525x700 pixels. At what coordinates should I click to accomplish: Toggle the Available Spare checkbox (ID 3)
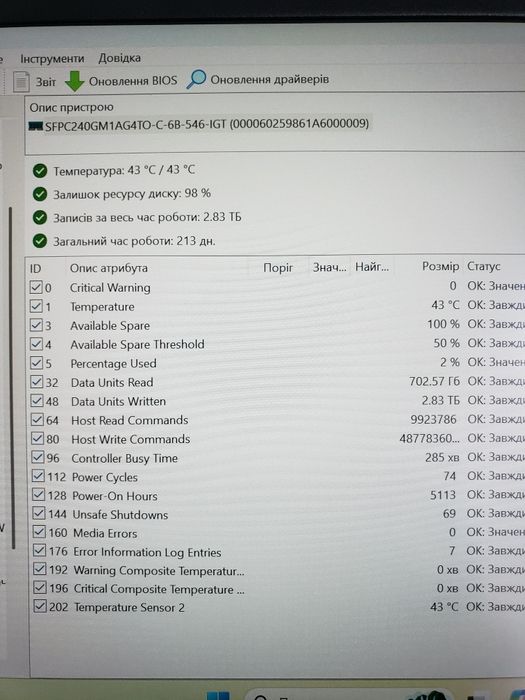click(x=36, y=325)
